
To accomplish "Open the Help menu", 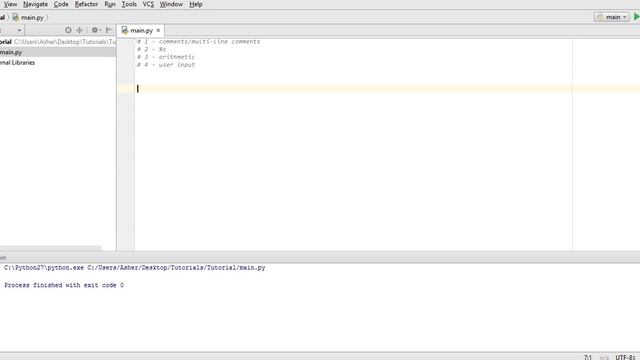I will tap(196, 4).
